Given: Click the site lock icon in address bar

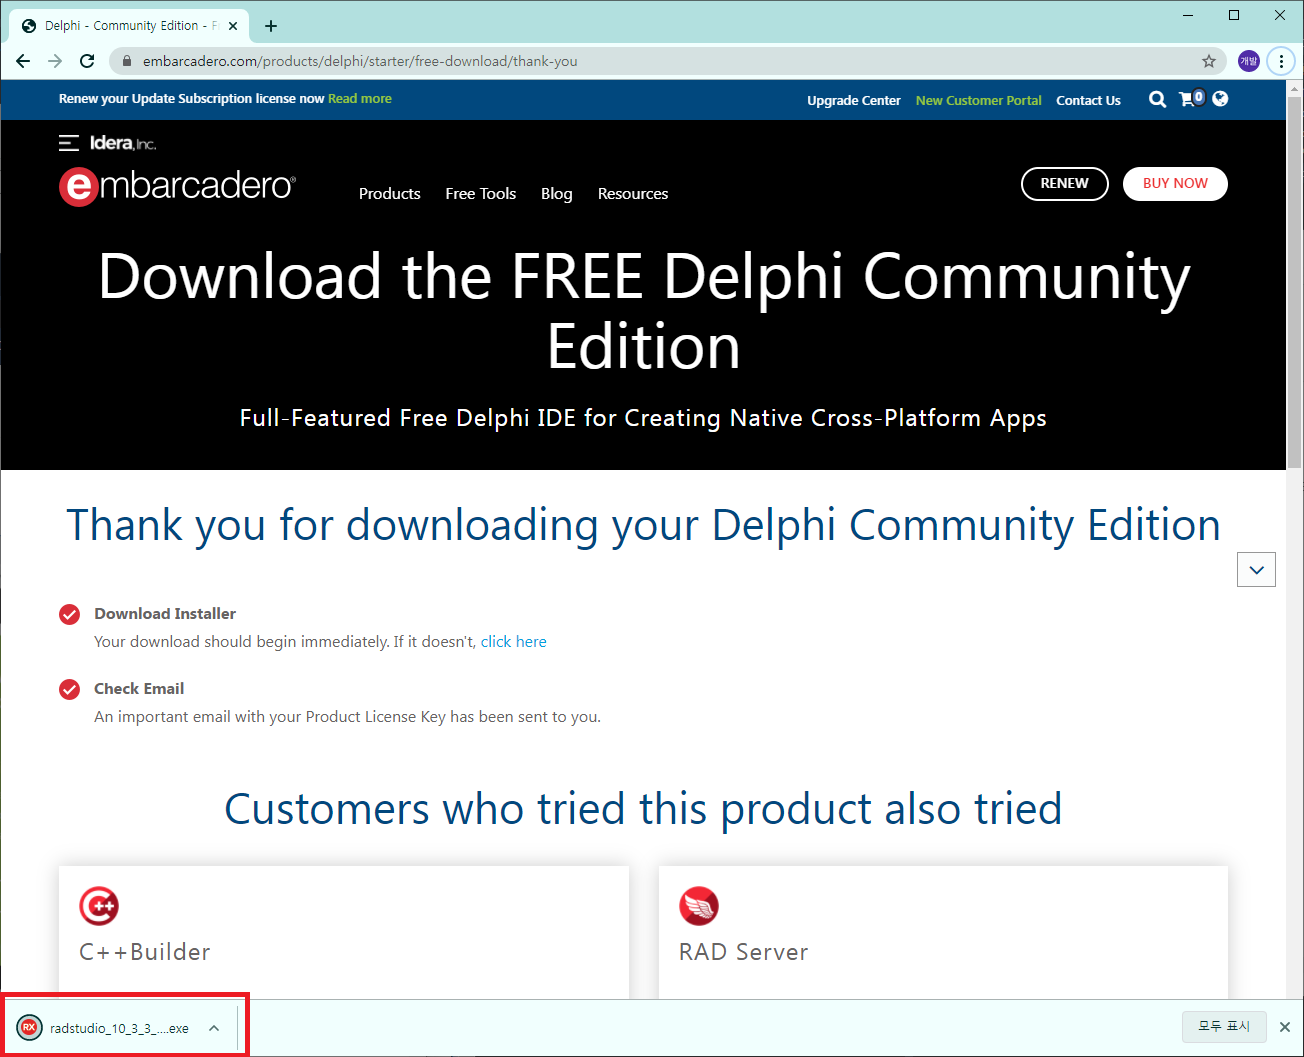Looking at the screenshot, I should click(126, 61).
